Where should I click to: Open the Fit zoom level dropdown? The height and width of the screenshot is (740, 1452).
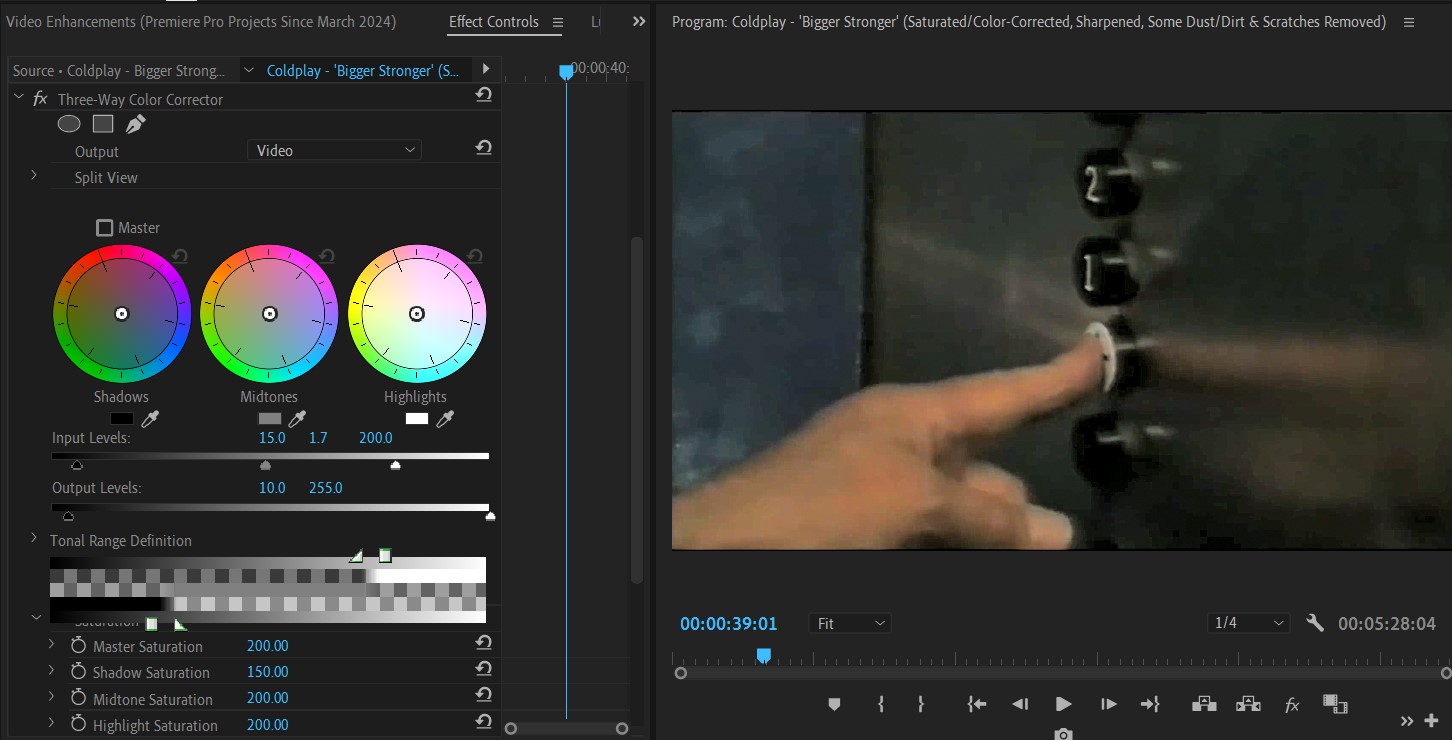pos(850,623)
